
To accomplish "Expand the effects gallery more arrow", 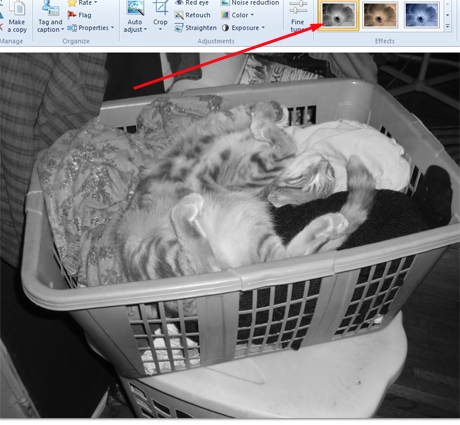I will point(448,26).
